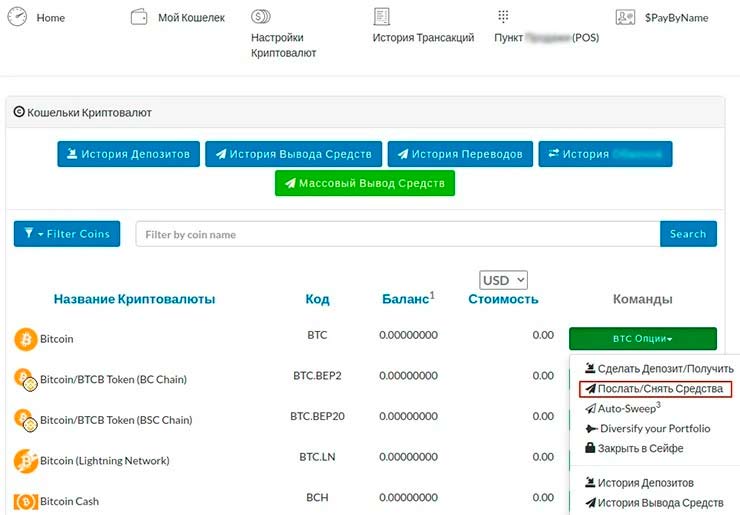Select Auto-Sweep option in menu
The height and width of the screenshot is (515, 740).
point(629,408)
